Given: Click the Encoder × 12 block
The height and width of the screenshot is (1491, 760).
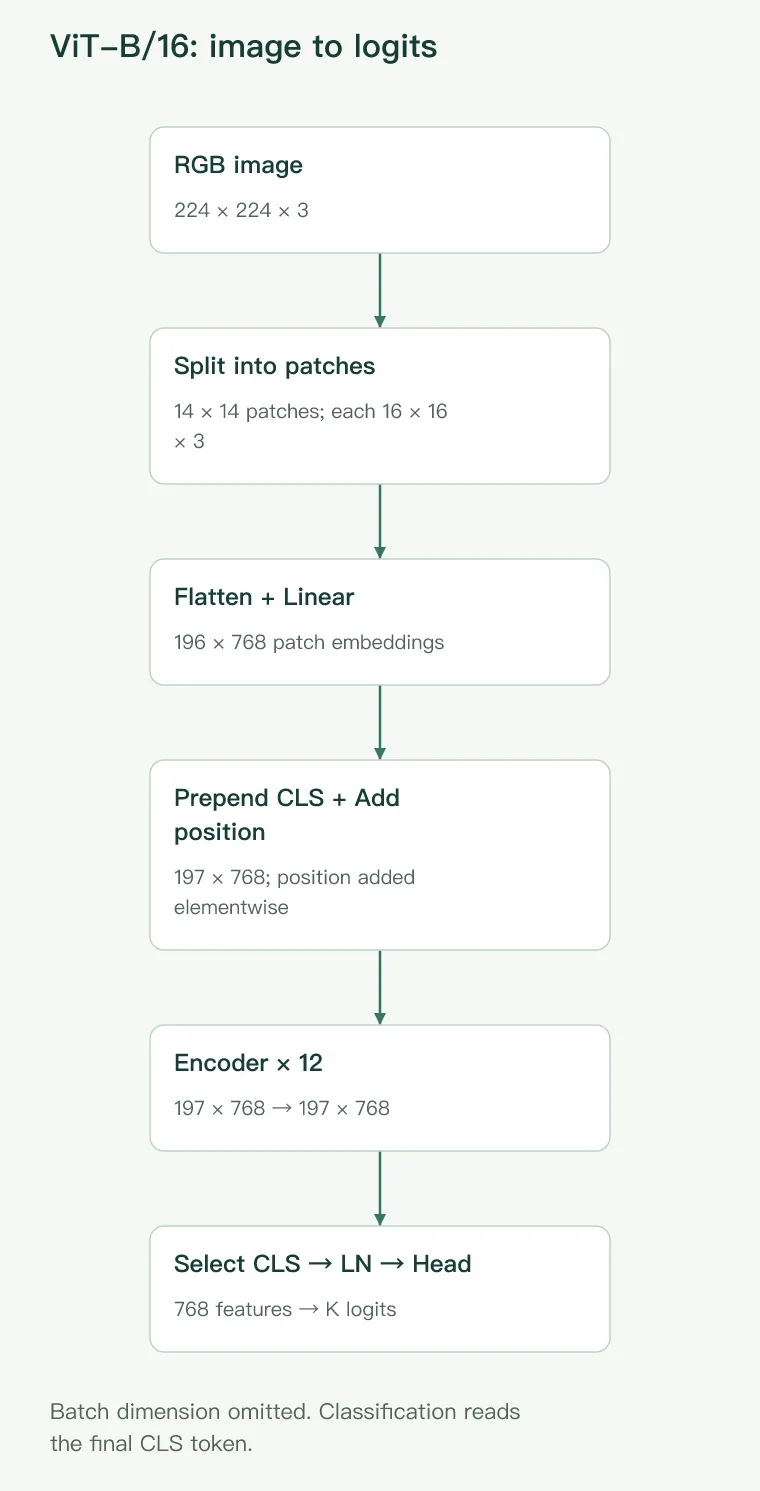Looking at the screenshot, I should pyautogui.click(x=380, y=1088).
